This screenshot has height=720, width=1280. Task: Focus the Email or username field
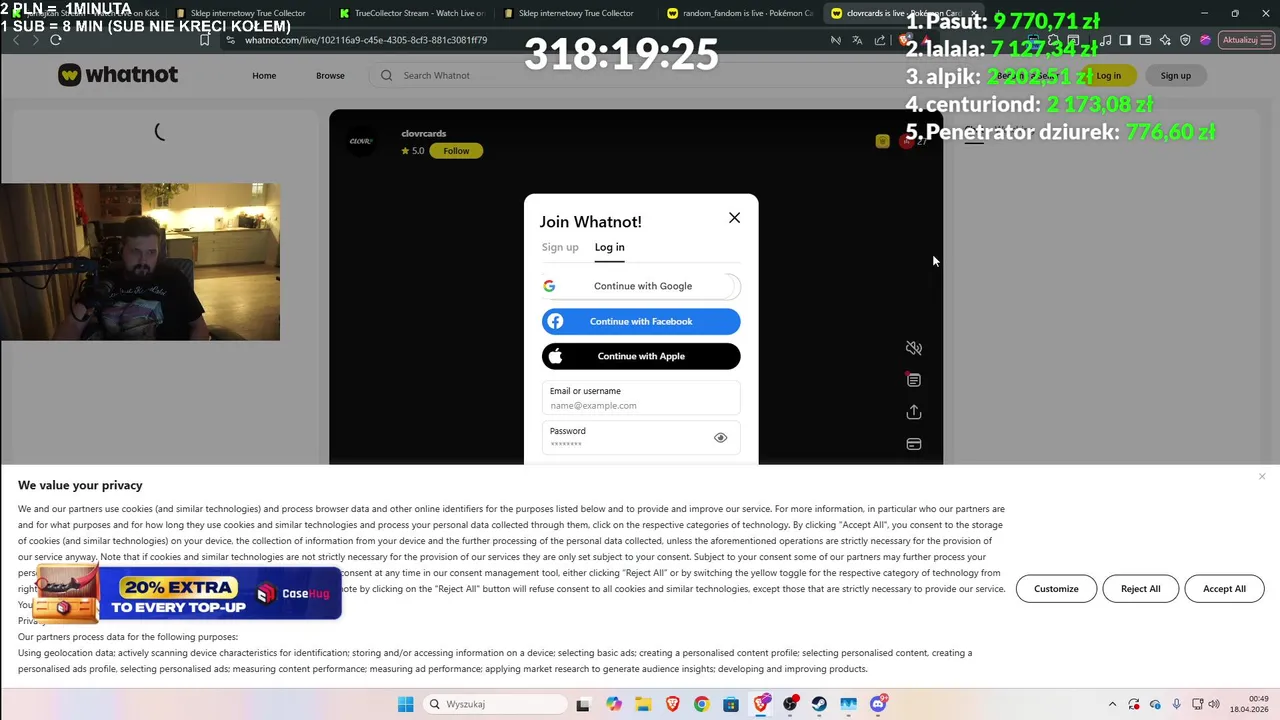(x=641, y=398)
